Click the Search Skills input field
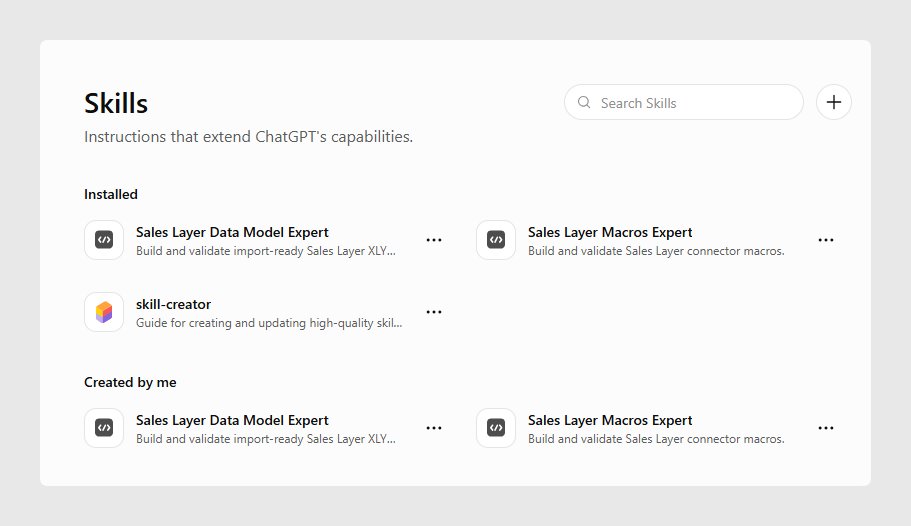911x526 pixels. pos(683,102)
